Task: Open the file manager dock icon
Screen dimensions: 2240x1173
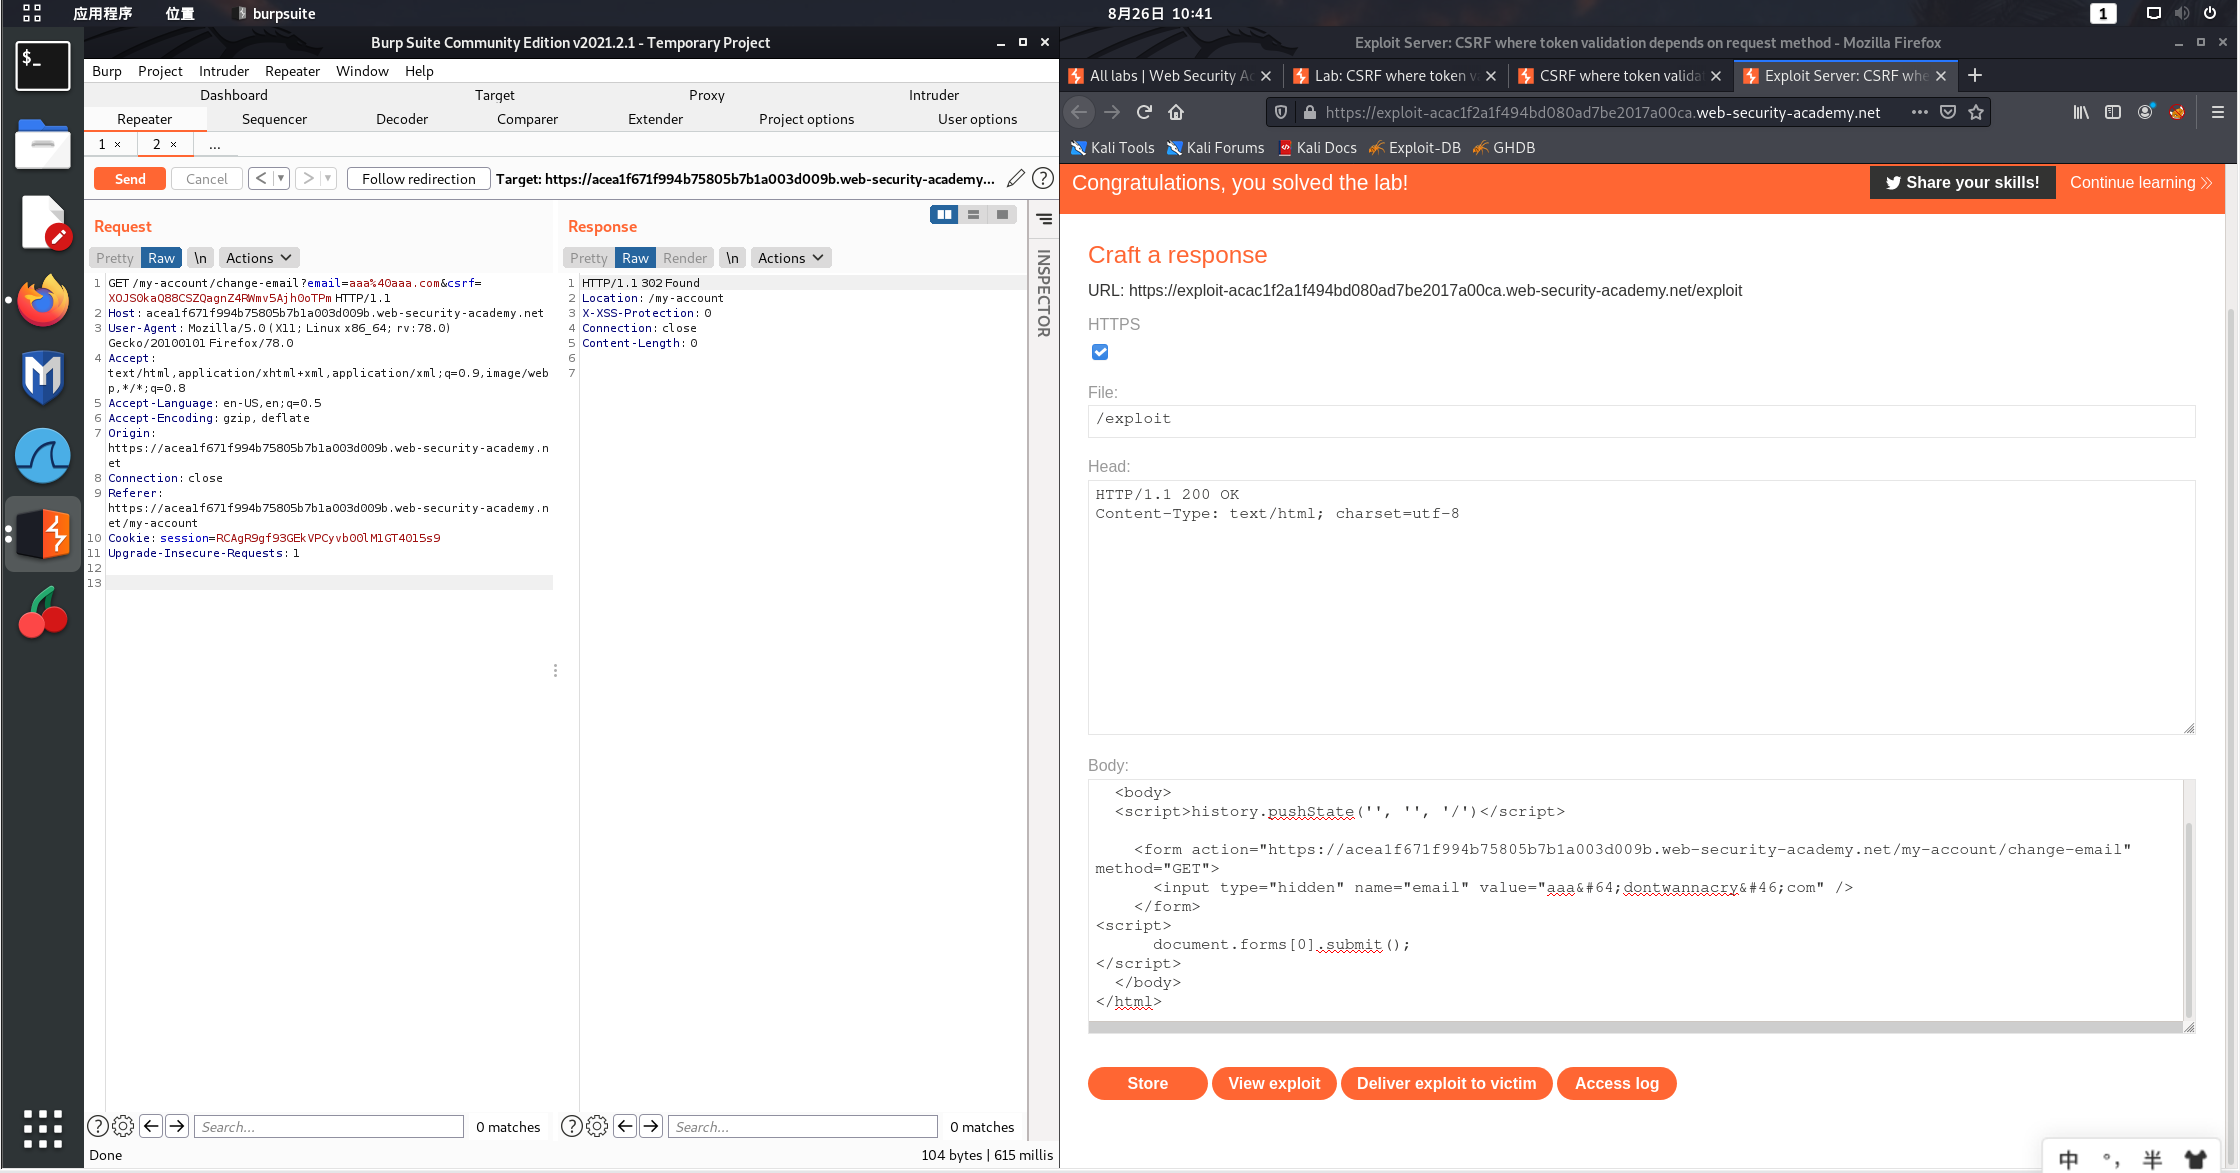Action: click(42, 145)
